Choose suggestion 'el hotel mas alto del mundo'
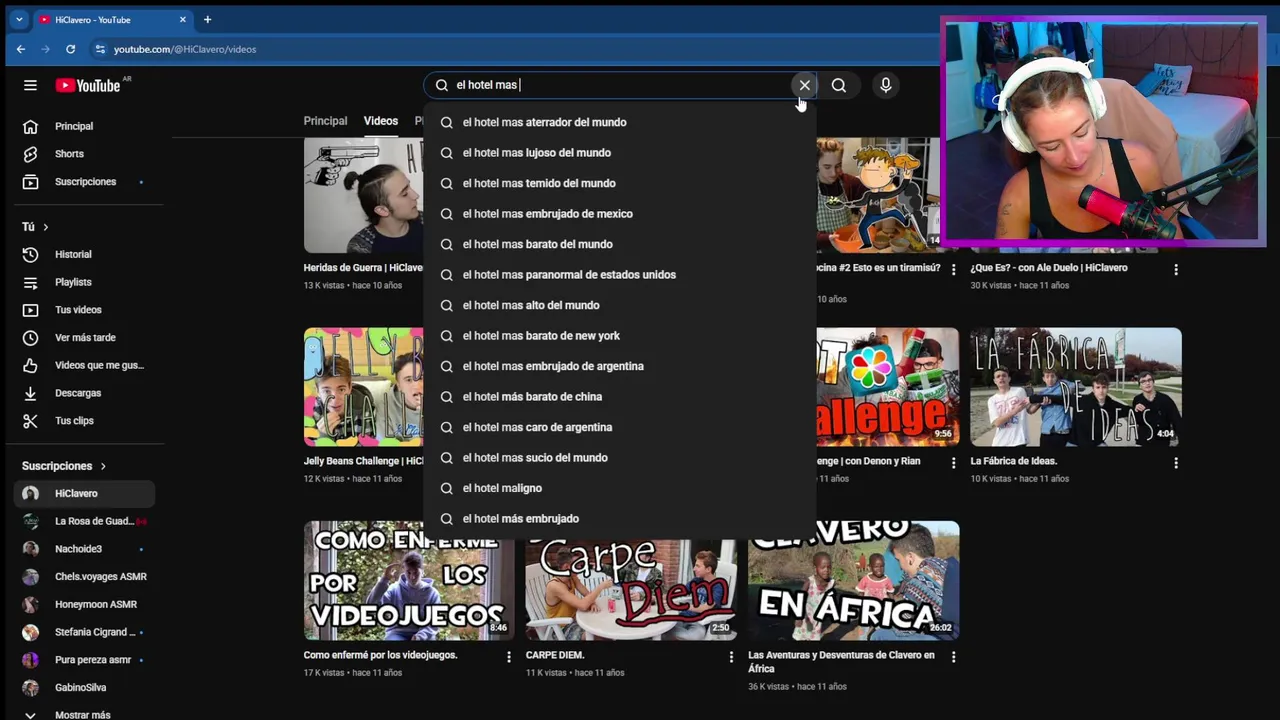 620,305
